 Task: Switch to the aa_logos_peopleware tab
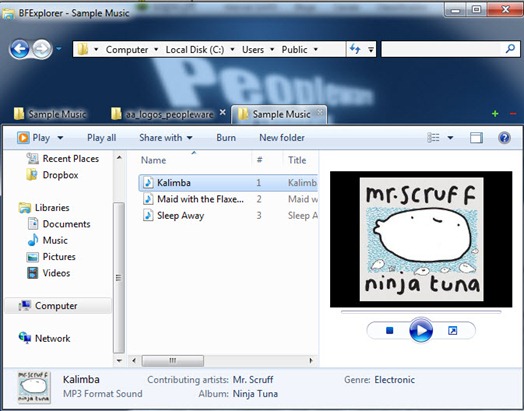(162, 114)
